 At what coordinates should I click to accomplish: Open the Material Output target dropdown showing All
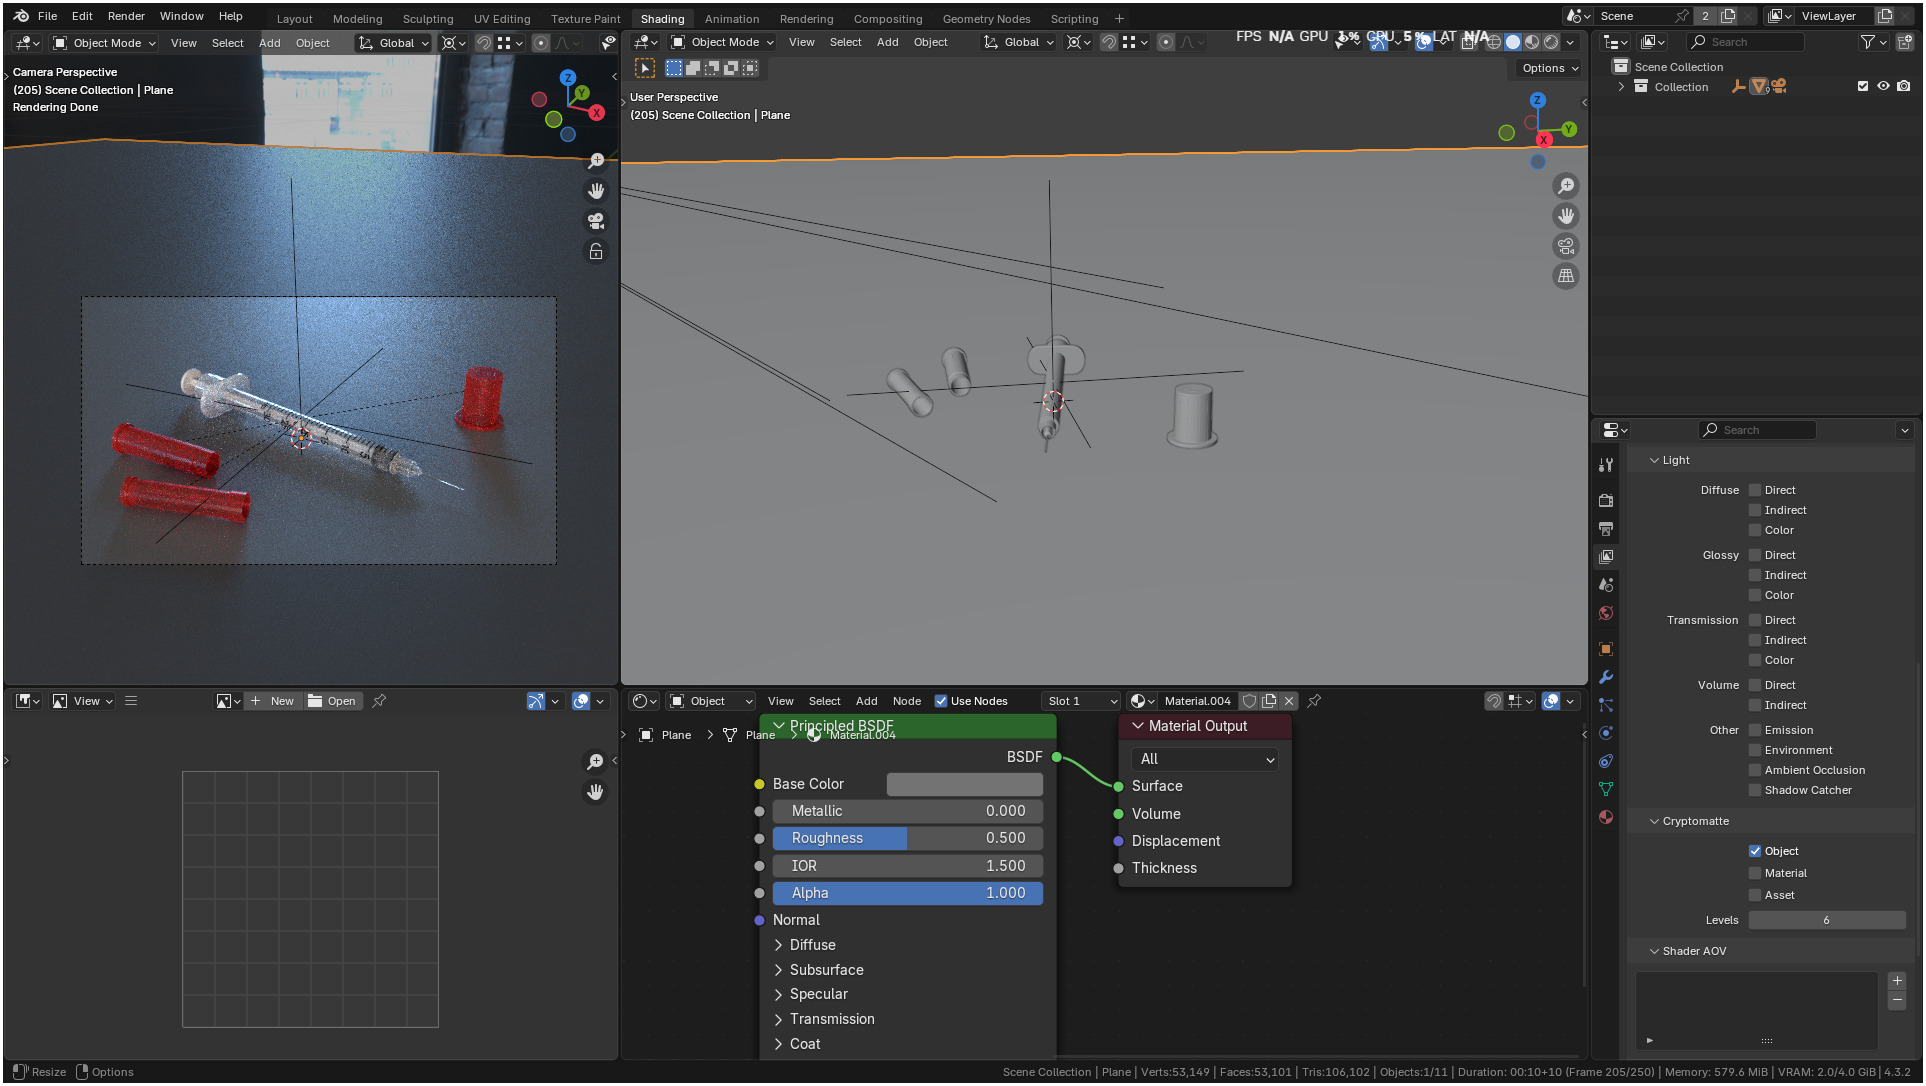(1205, 759)
